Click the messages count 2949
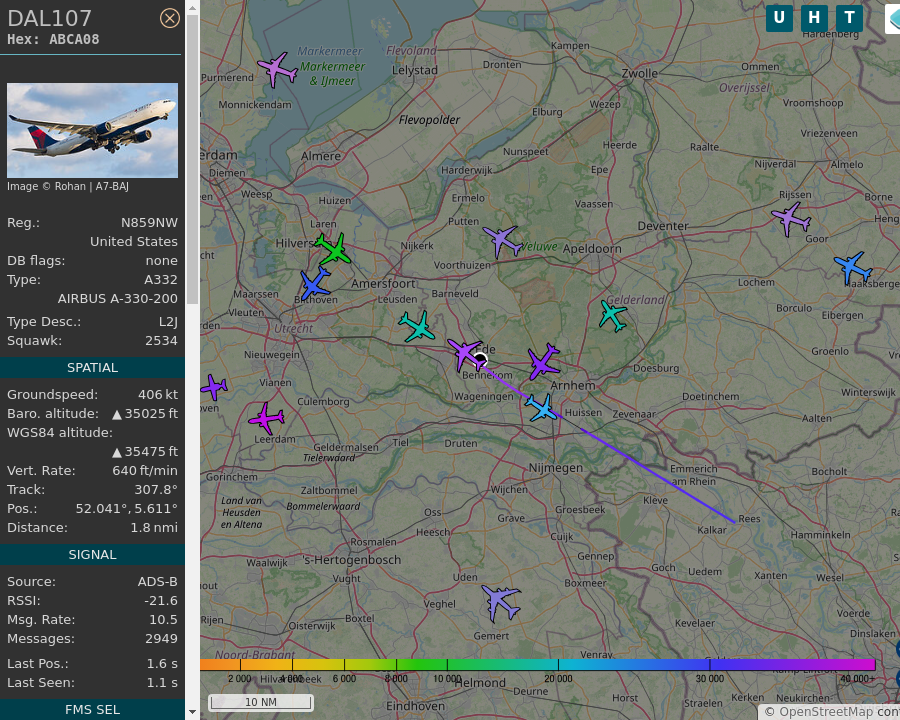 click(161, 638)
